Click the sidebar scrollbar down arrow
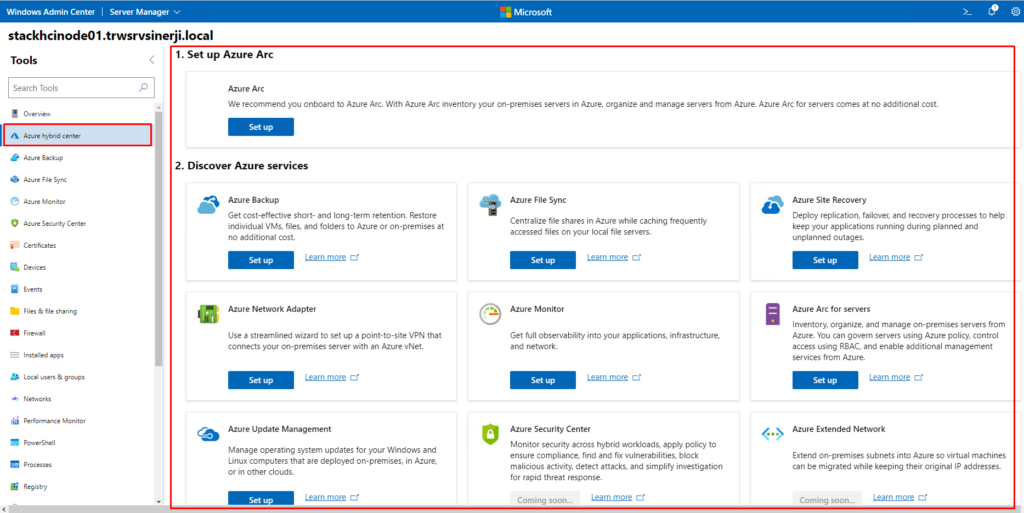The height and width of the screenshot is (513, 1024). tap(159, 501)
